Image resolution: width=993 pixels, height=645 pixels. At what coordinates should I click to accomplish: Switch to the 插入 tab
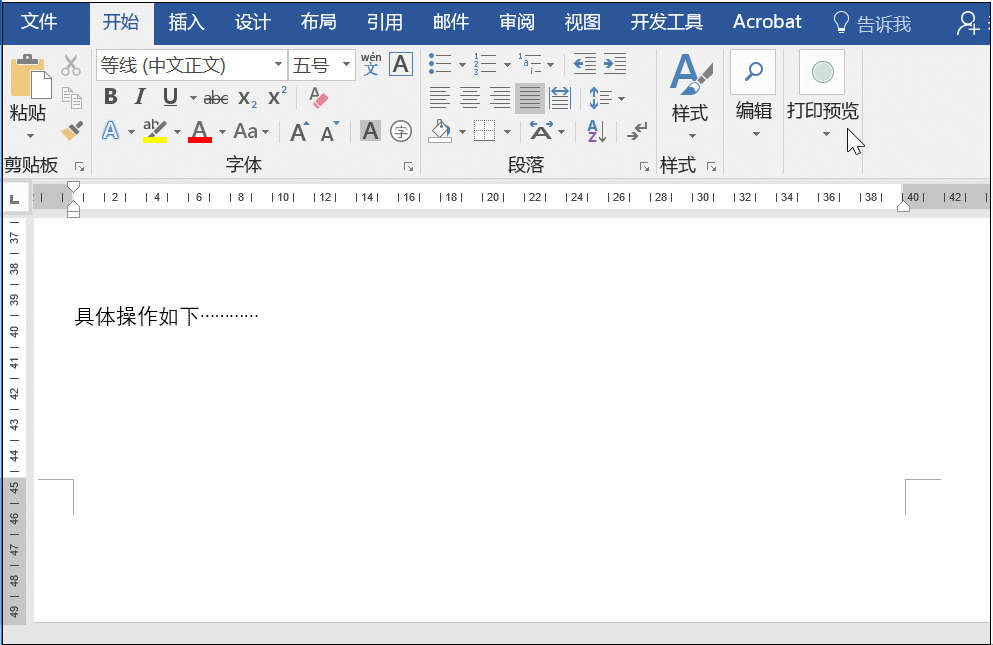[186, 22]
